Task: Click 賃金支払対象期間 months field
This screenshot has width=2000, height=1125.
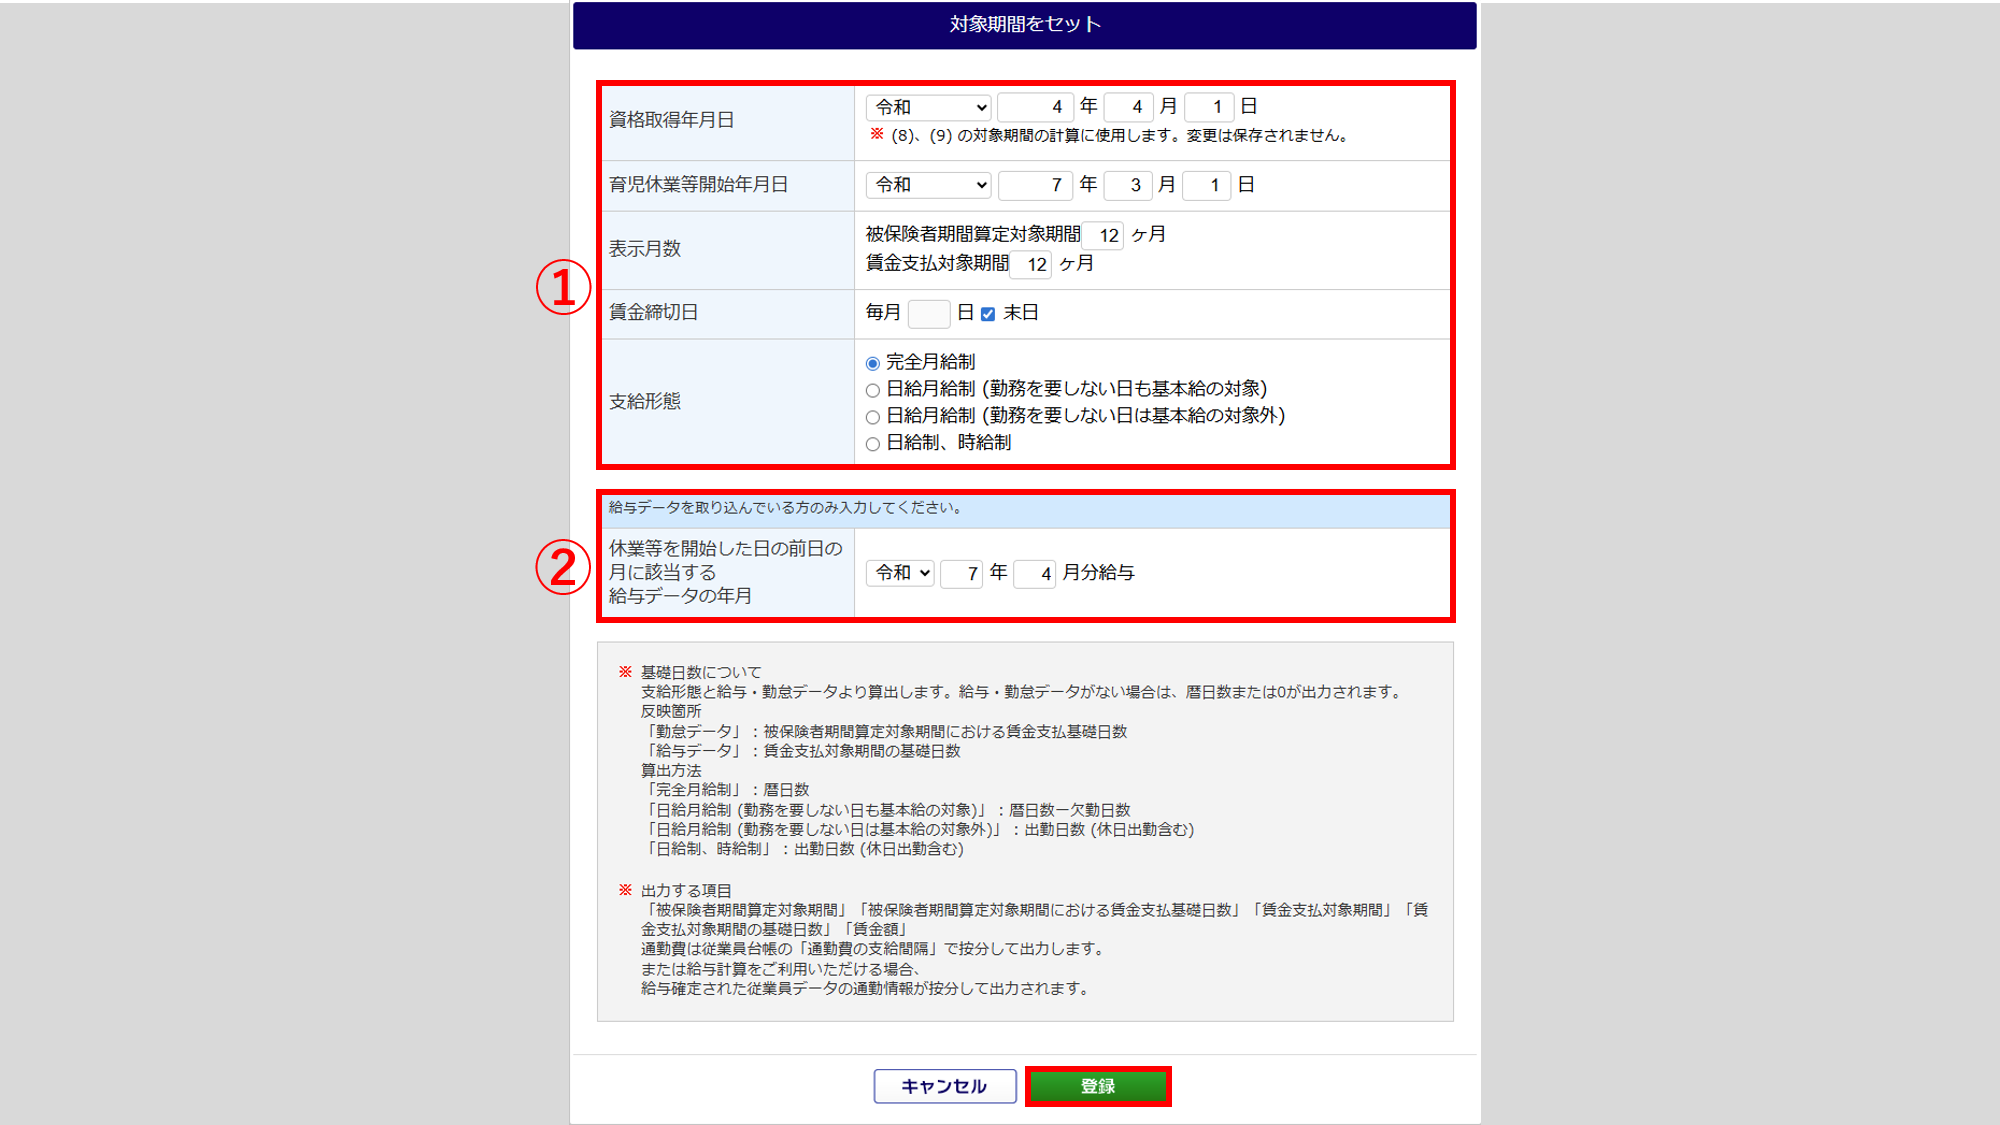Action: click(x=1032, y=265)
